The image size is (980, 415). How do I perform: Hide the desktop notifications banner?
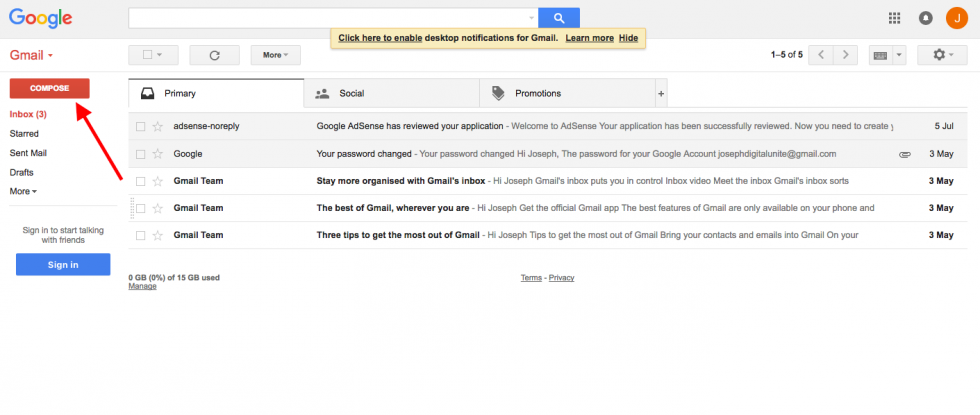point(628,38)
